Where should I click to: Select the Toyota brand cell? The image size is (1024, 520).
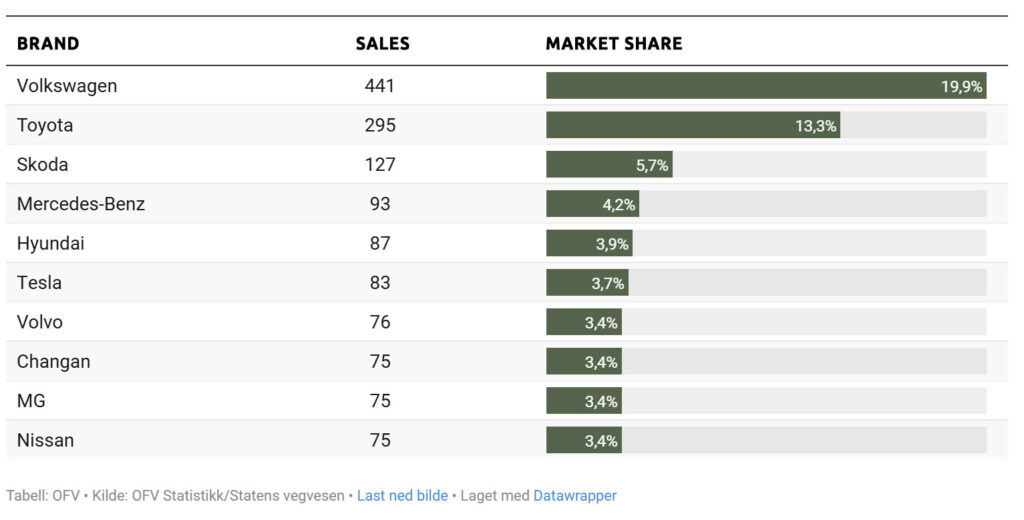[45, 126]
